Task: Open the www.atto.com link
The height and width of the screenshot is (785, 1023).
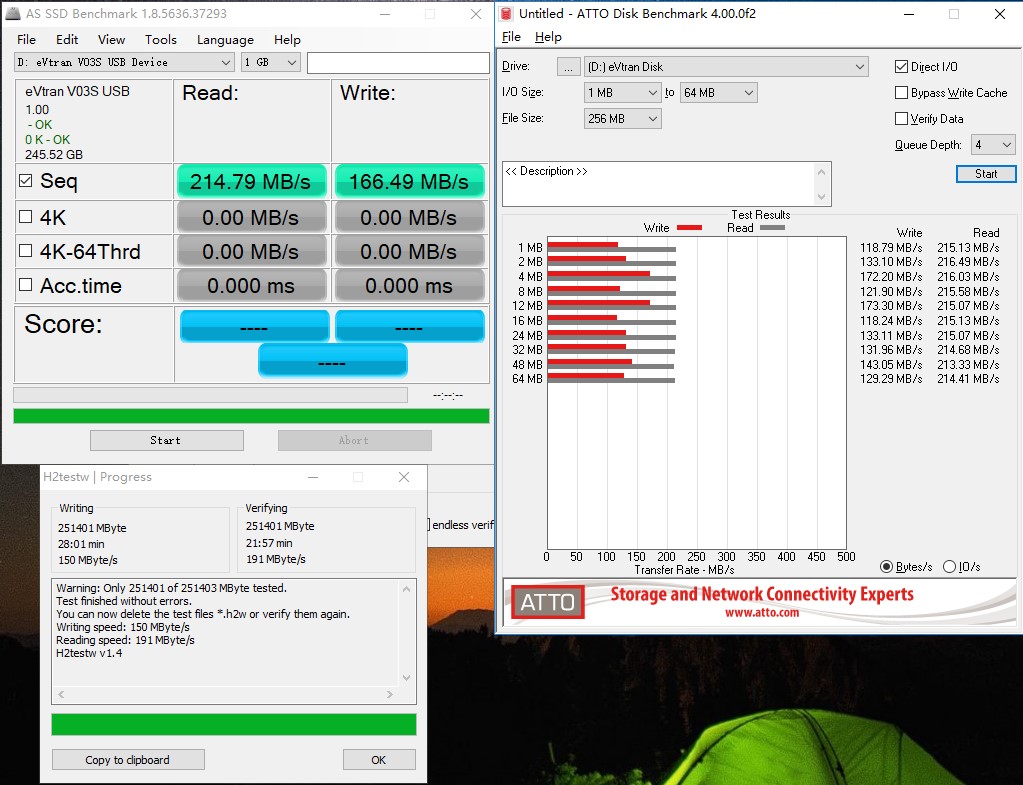Action: pyautogui.click(x=761, y=612)
